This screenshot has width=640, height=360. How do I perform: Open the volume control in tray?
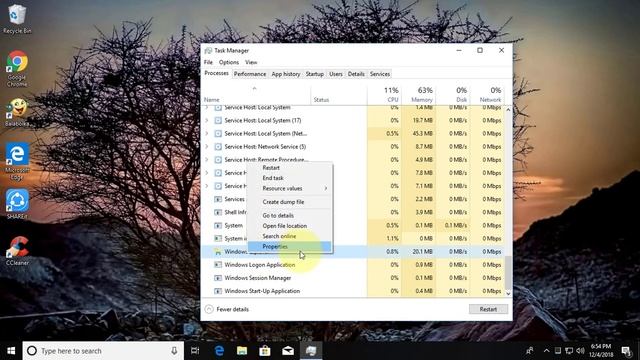[x=580, y=351]
